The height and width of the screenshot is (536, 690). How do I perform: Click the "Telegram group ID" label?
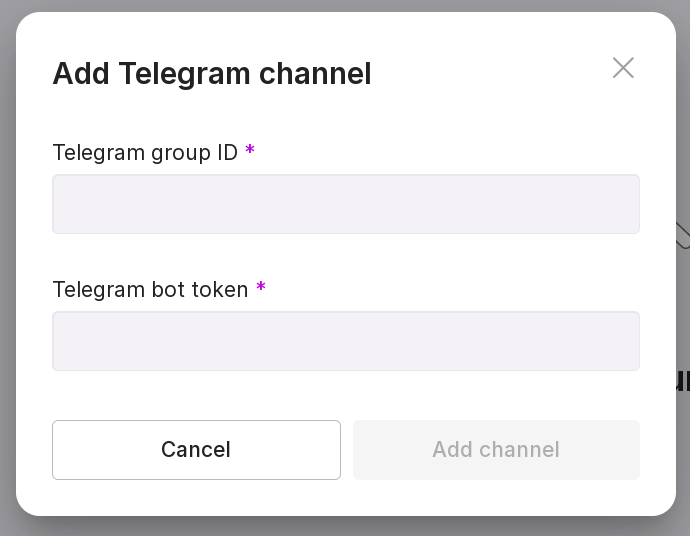[145, 152]
